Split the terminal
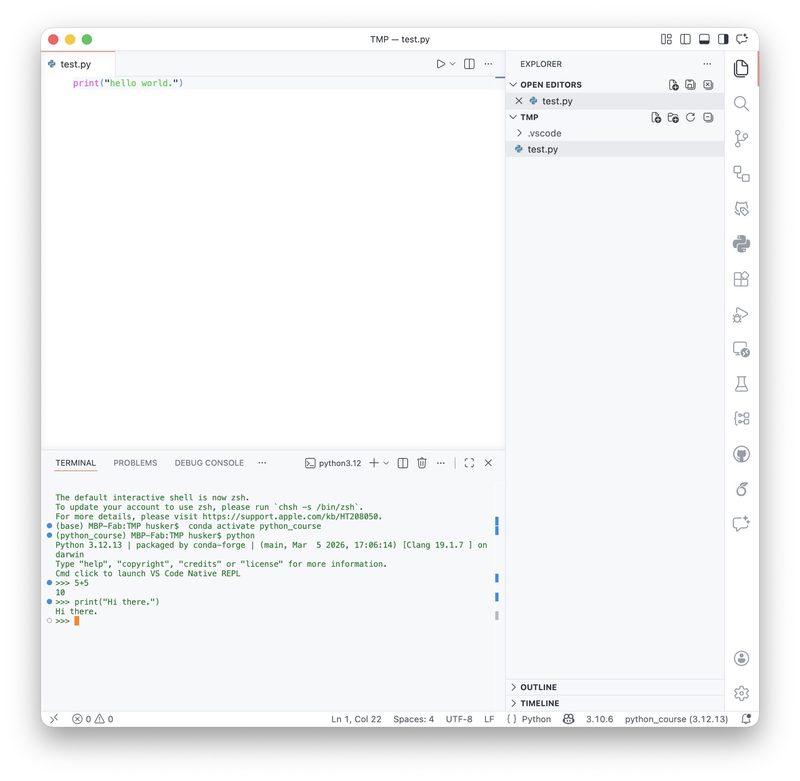The width and height of the screenshot is (800, 781). coord(403,463)
